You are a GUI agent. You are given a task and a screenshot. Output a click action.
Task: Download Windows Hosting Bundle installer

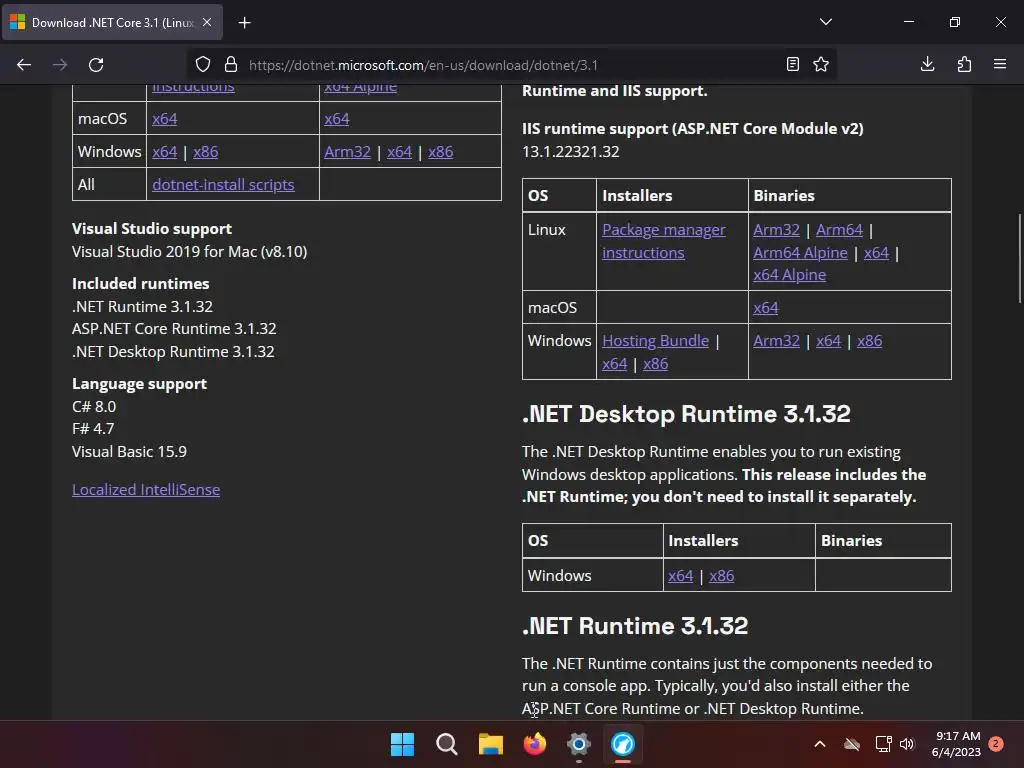tap(655, 341)
